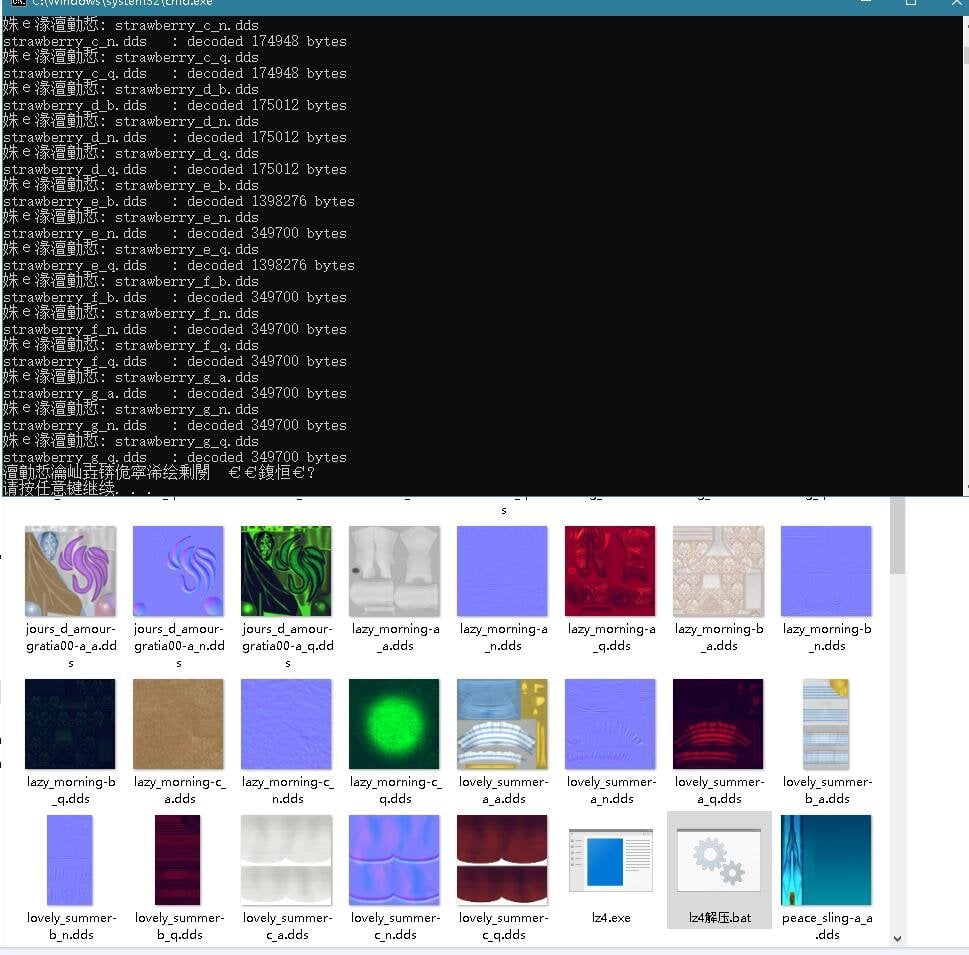Select lovely_summer-a_n.dds normal map
This screenshot has width=969, height=955.
coord(610,724)
